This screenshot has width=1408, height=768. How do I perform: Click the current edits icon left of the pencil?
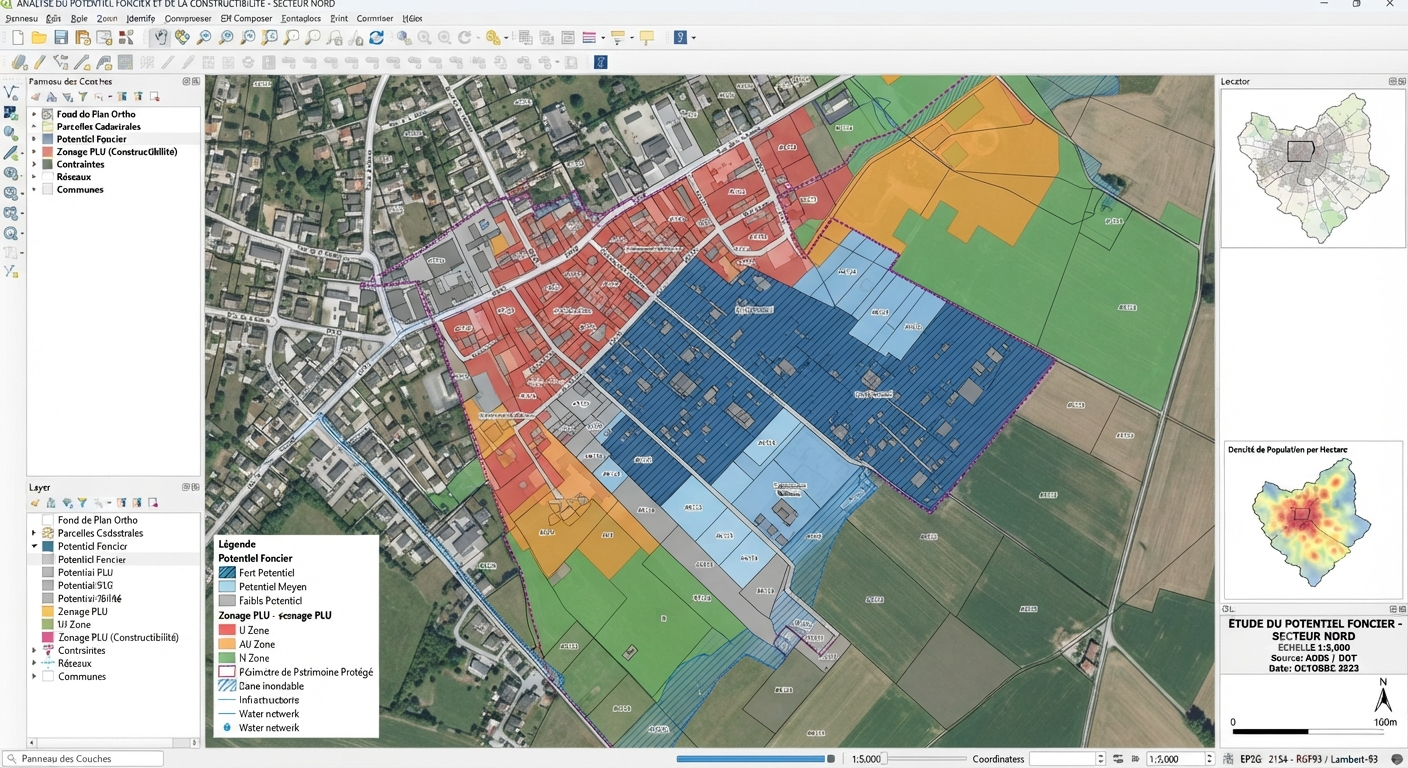(19, 62)
